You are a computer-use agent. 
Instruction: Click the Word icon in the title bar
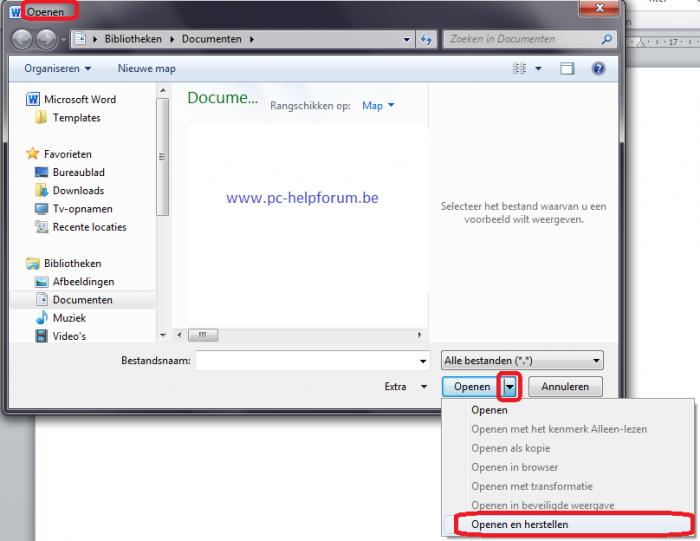16,12
